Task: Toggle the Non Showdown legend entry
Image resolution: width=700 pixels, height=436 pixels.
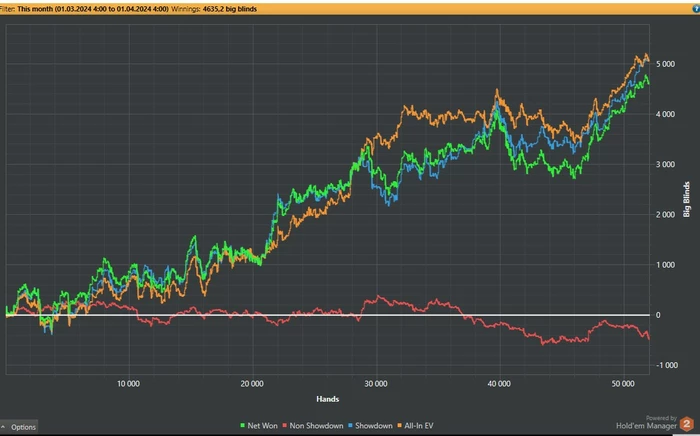Action: 312,426
